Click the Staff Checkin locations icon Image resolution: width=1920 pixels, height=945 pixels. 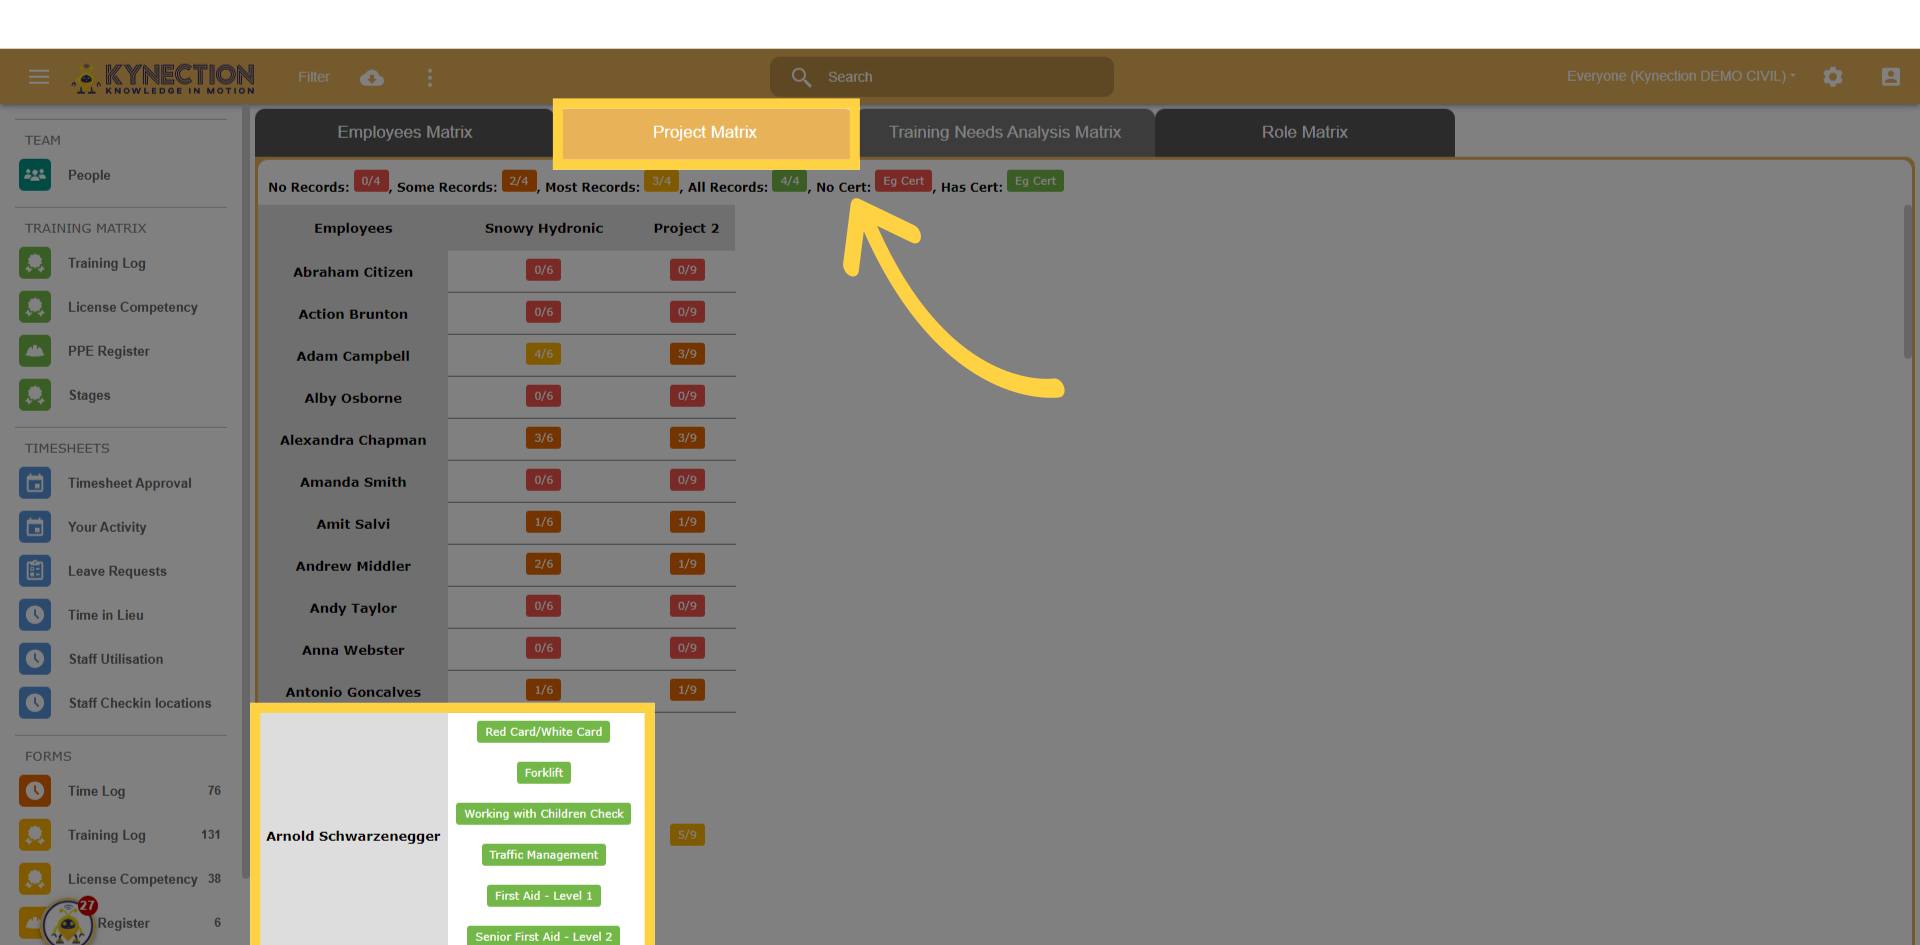[x=35, y=703]
